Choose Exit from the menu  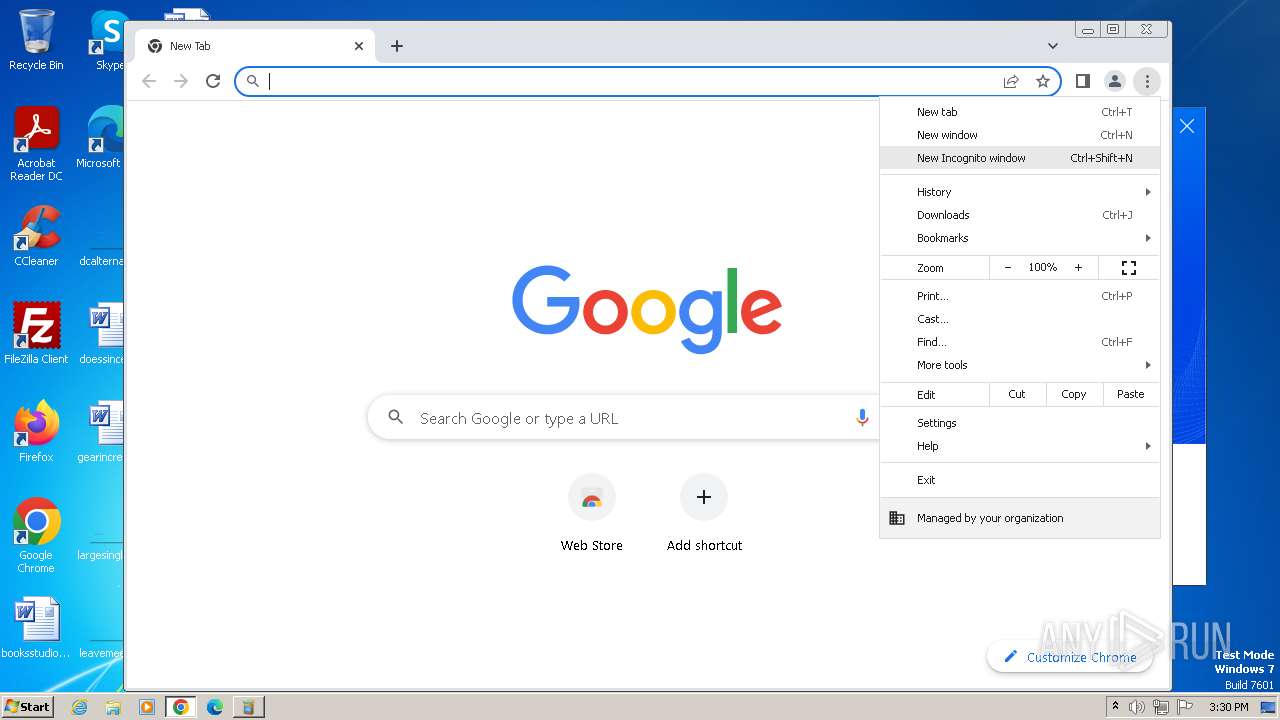pyautogui.click(x=1020, y=480)
